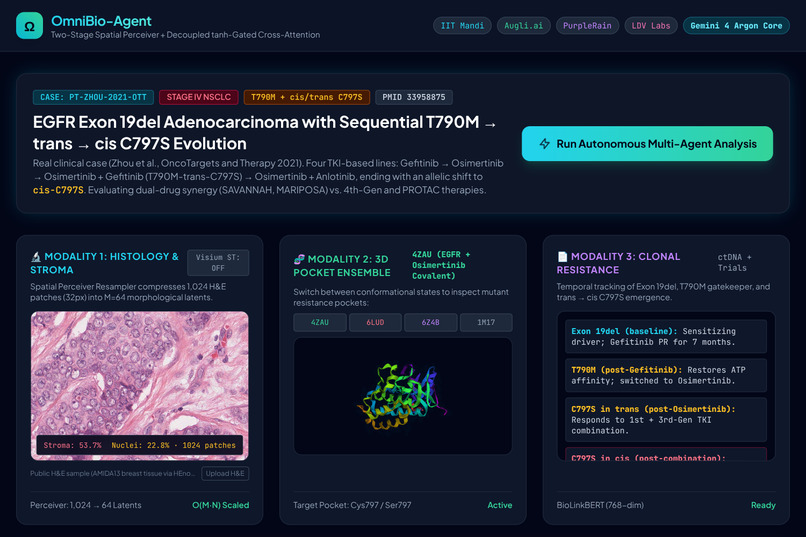Click the Augli.ai badge
806x537 pixels.
(523, 26)
